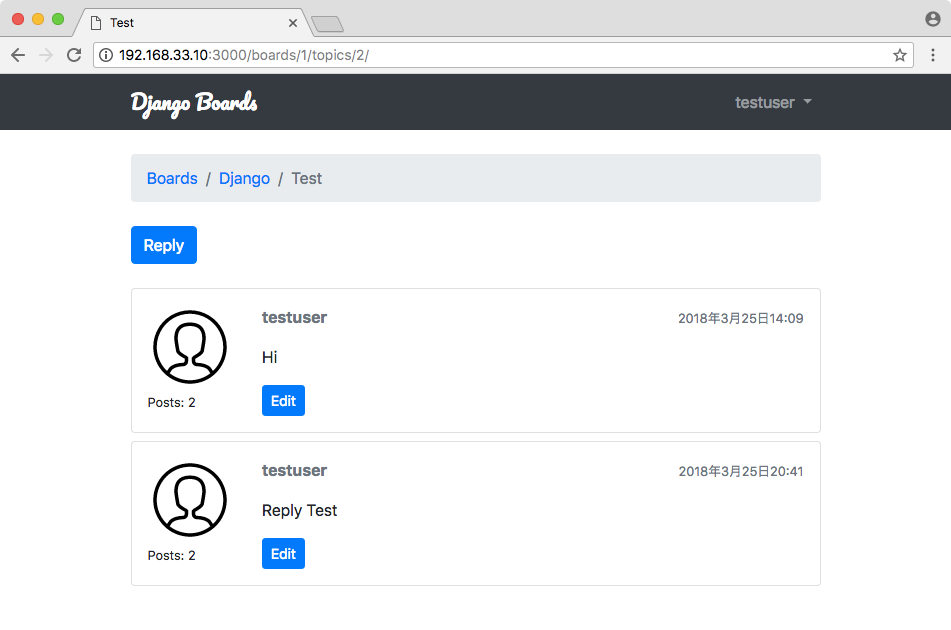View site info via the info icon
Viewport: 951px width, 630px height.
tap(106, 55)
